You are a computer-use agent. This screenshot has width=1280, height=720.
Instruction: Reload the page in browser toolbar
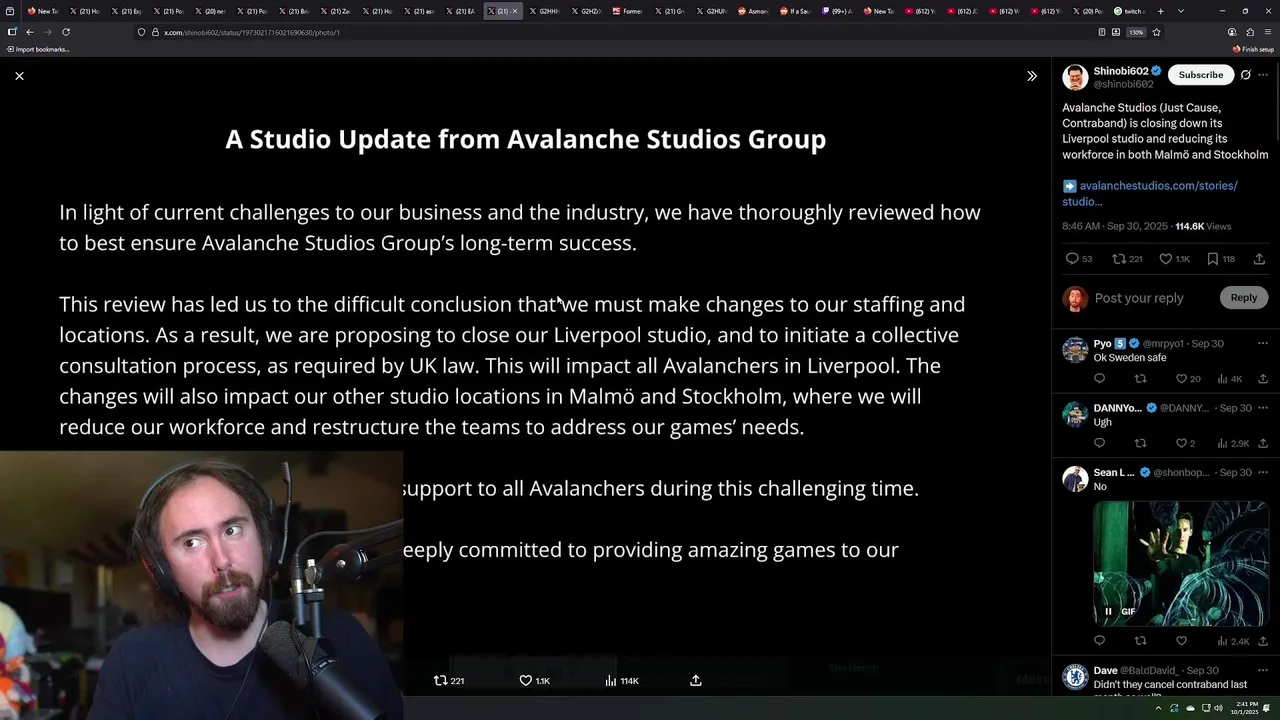(x=66, y=32)
